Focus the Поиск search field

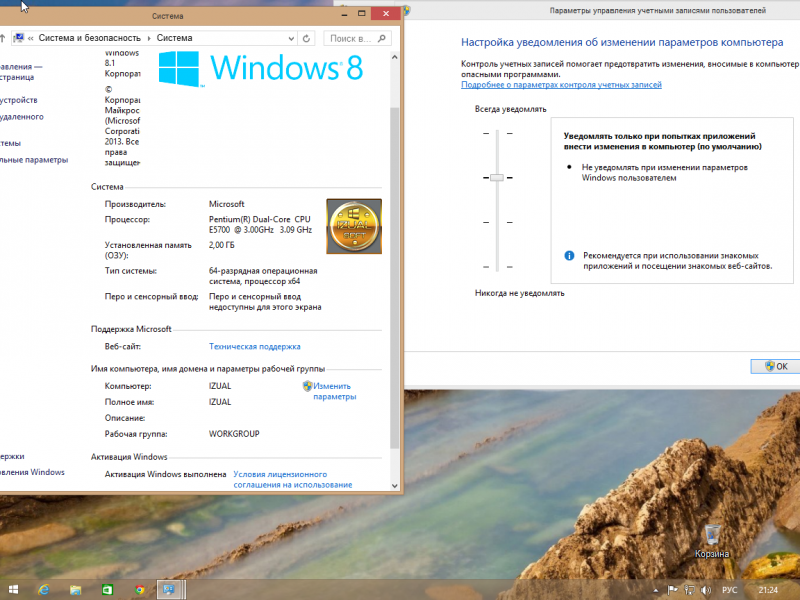point(357,38)
